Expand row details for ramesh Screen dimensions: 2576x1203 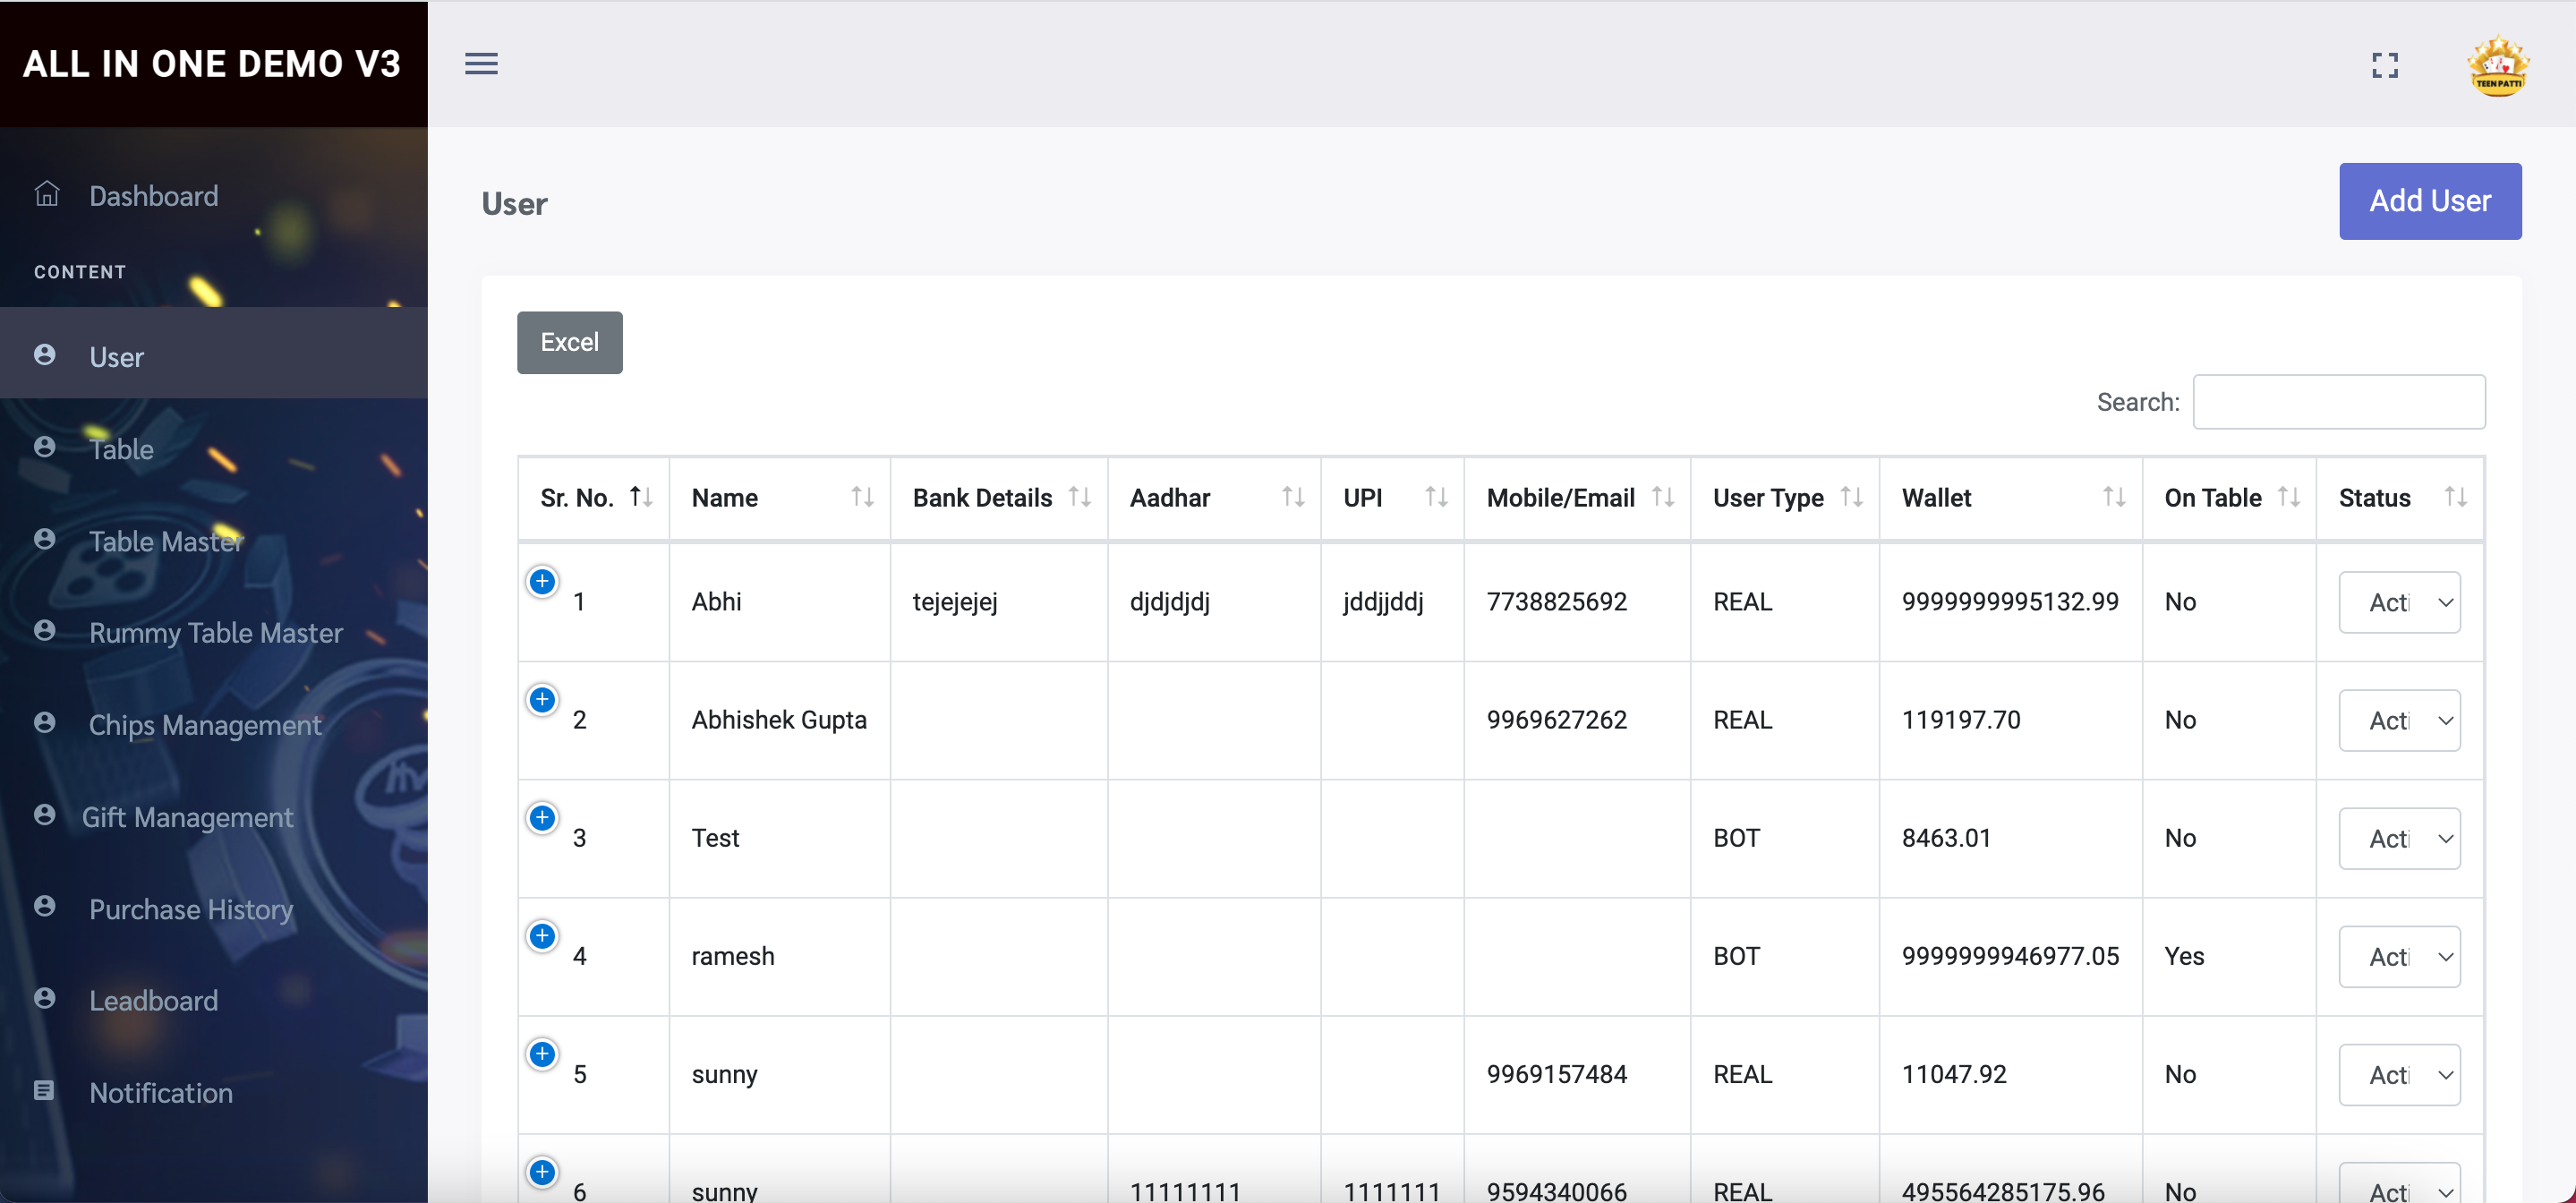tap(542, 935)
